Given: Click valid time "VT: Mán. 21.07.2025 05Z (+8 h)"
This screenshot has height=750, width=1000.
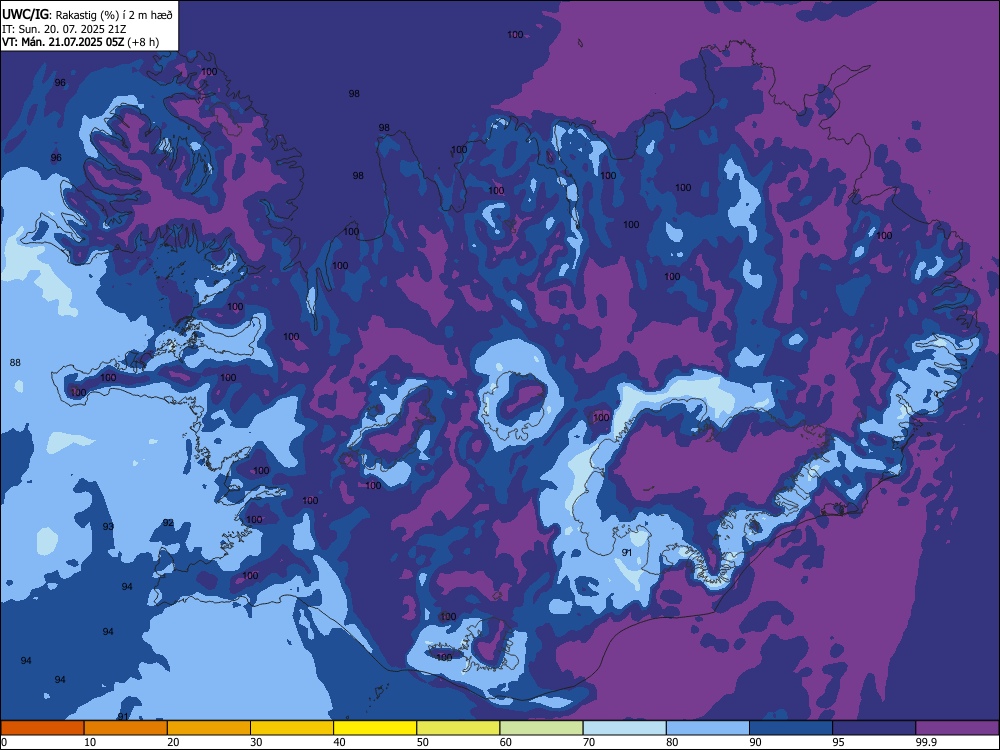Looking at the screenshot, I should click(x=80, y=42).
